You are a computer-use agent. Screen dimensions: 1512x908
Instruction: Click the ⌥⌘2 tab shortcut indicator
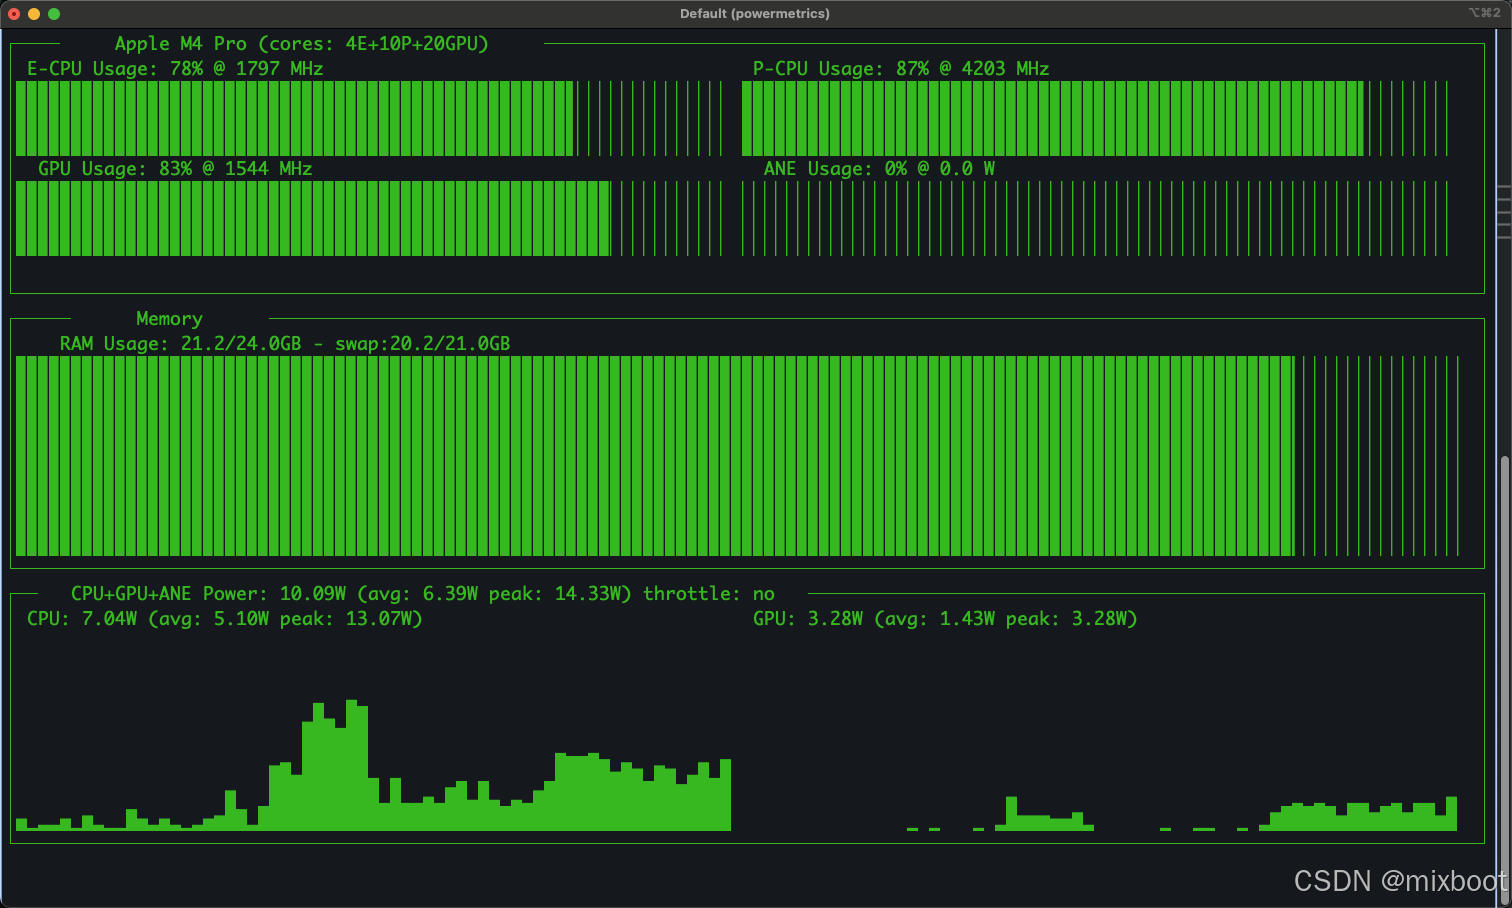pos(1484,13)
